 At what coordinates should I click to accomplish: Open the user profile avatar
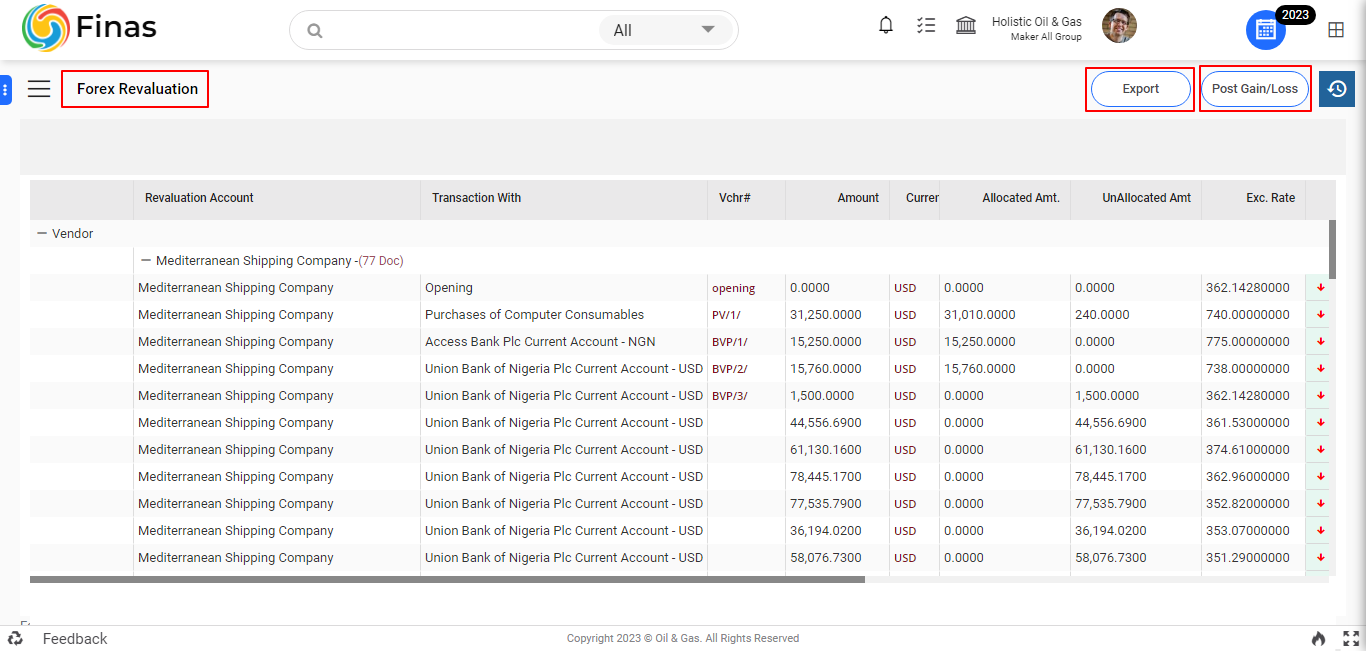click(1119, 26)
